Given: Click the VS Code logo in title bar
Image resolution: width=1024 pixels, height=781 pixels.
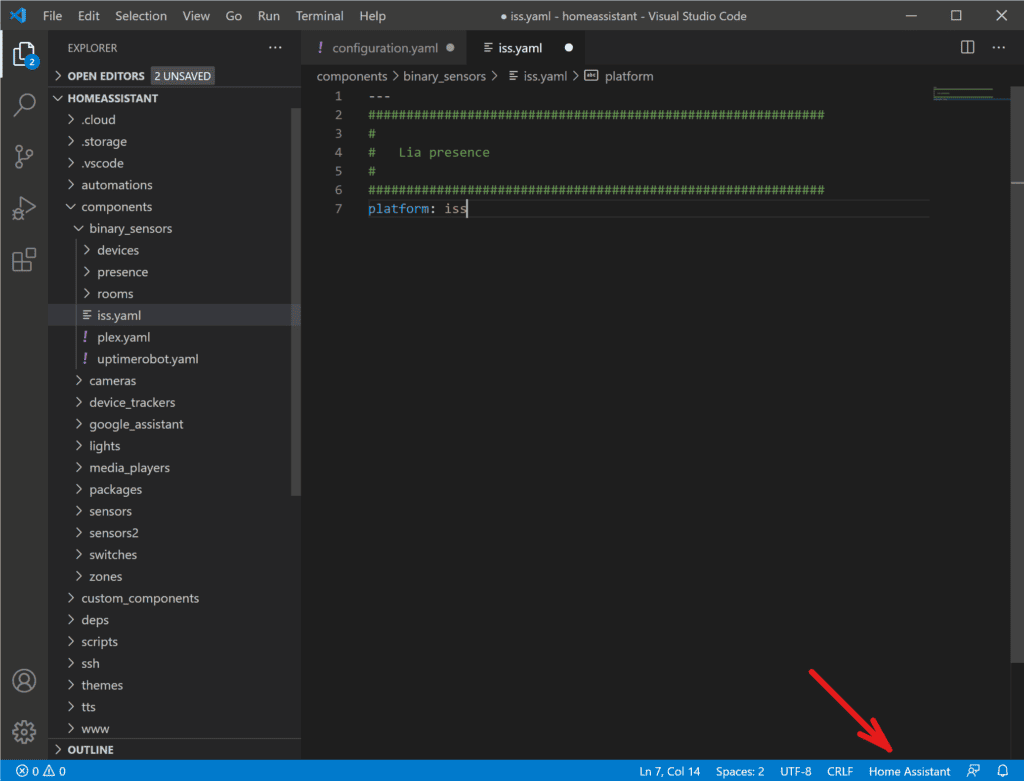Looking at the screenshot, I should click(x=18, y=16).
